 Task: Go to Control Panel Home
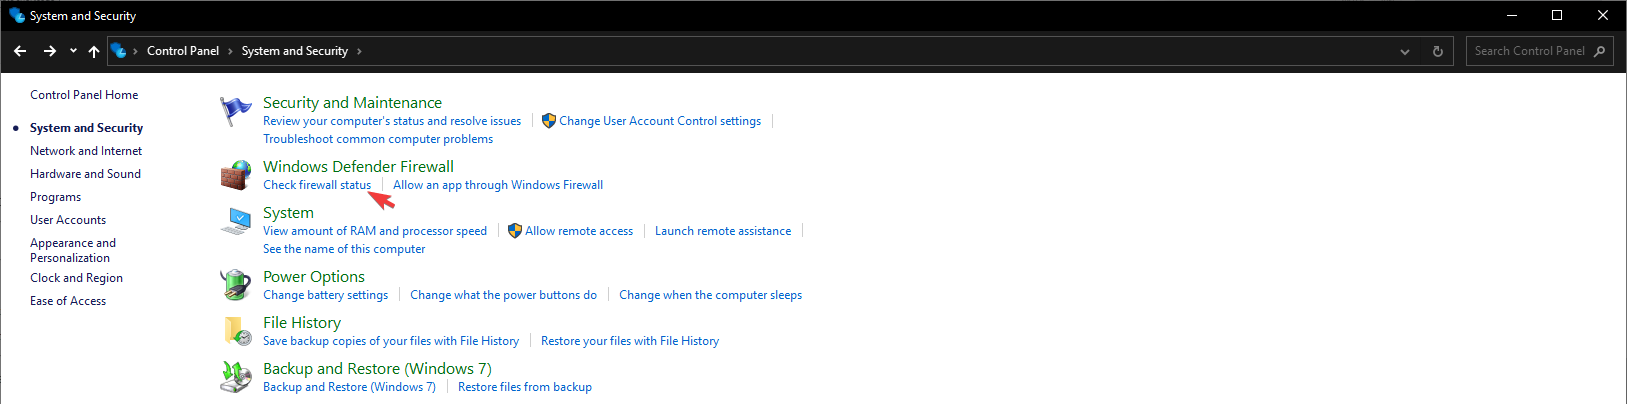pyautogui.click(x=84, y=95)
